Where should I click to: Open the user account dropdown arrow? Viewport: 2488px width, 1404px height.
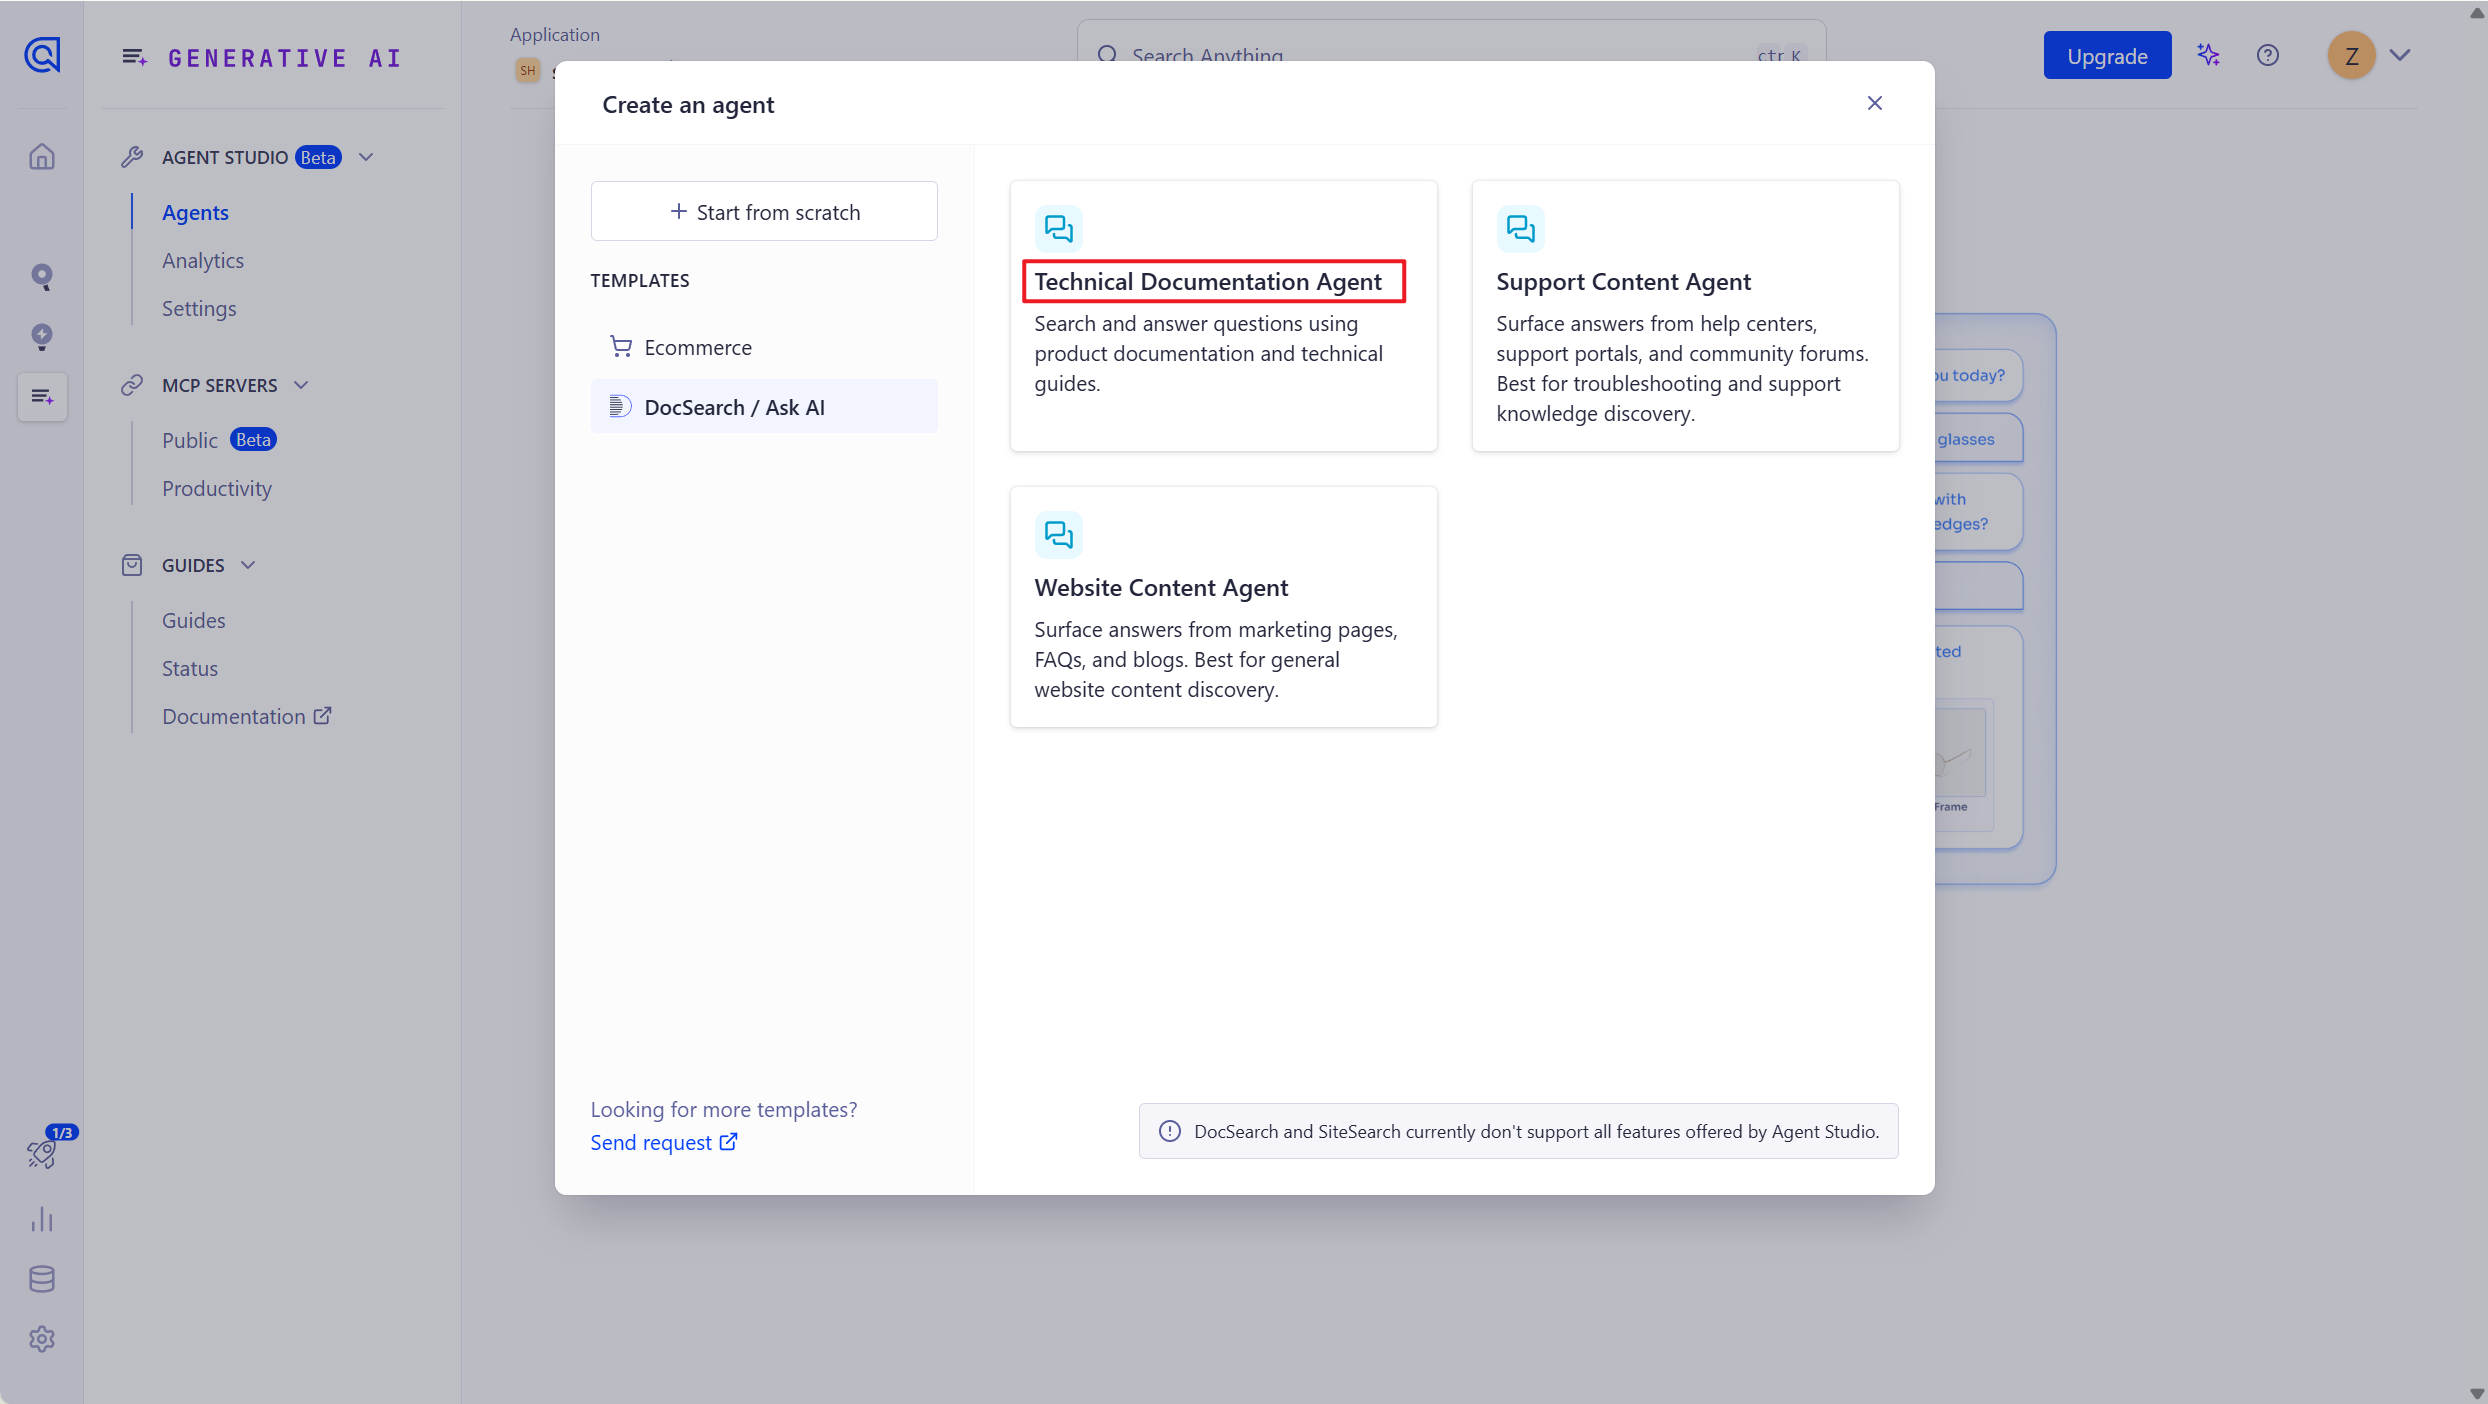(2400, 55)
